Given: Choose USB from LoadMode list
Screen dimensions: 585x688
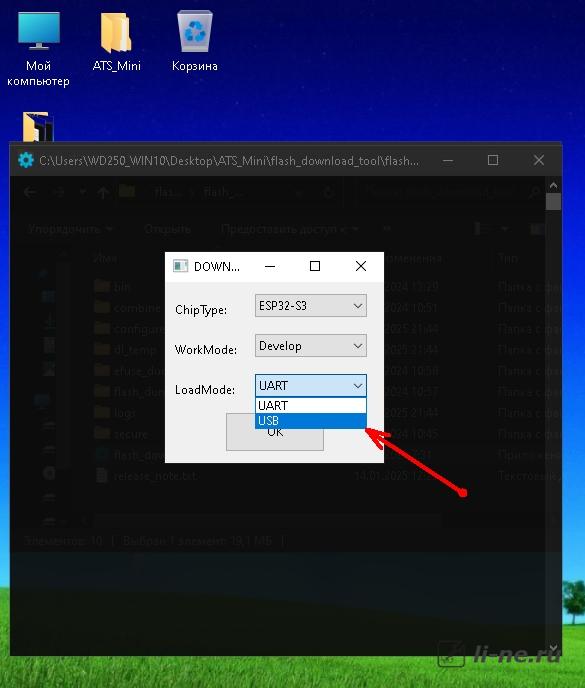Looking at the screenshot, I should pyautogui.click(x=311, y=420).
